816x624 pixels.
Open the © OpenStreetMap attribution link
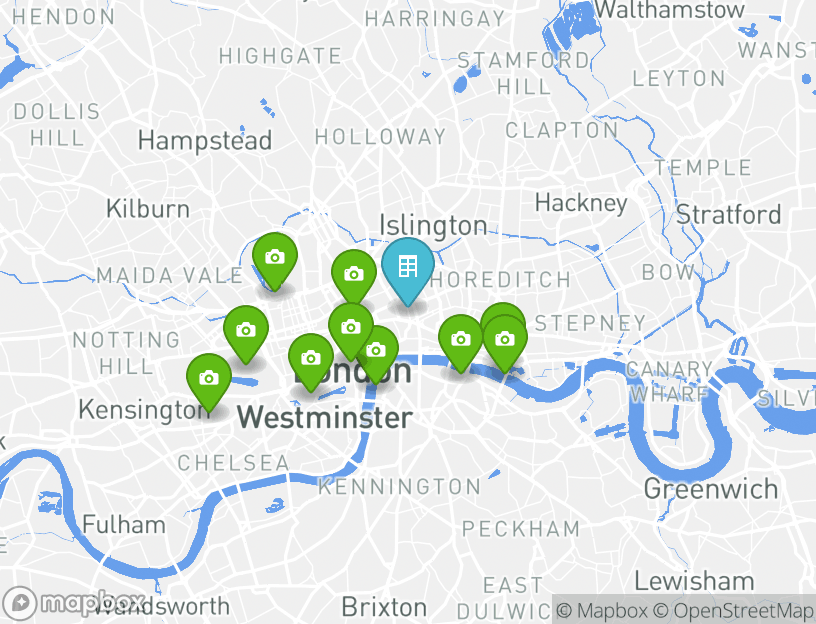click(733, 610)
